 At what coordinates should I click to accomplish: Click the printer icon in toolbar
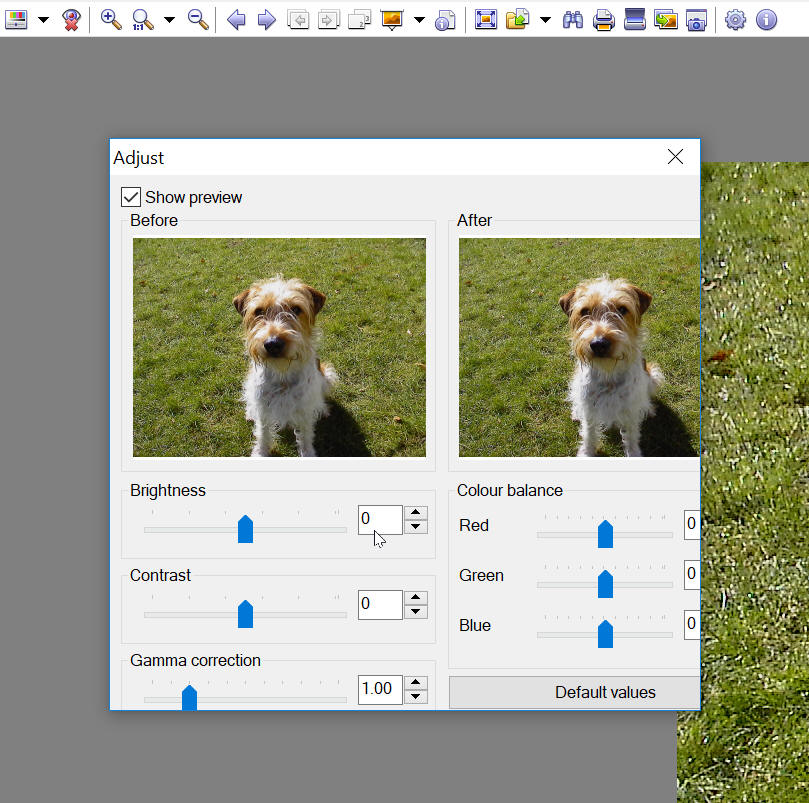point(603,19)
